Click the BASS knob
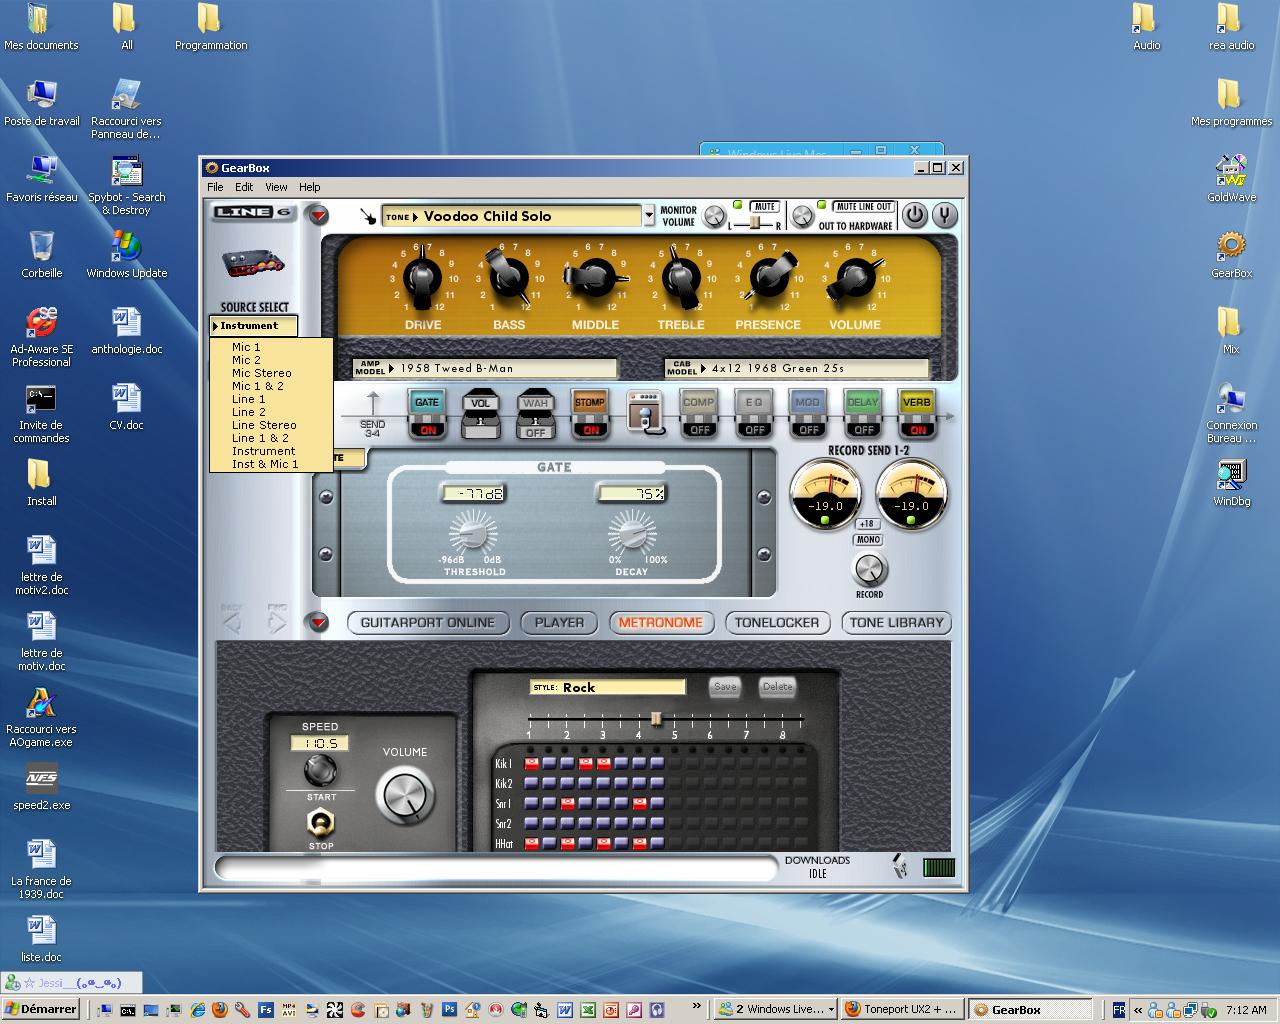This screenshot has height=1024, width=1280. point(508,277)
